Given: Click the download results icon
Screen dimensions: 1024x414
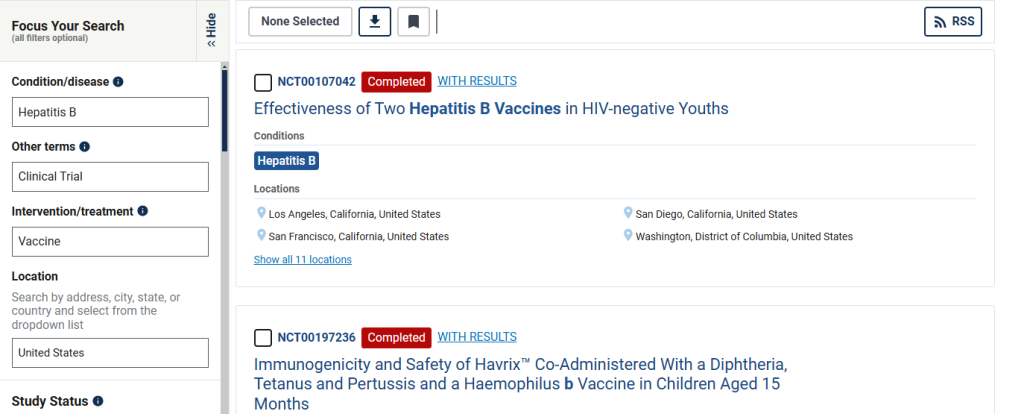Looking at the screenshot, I should click(375, 22).
